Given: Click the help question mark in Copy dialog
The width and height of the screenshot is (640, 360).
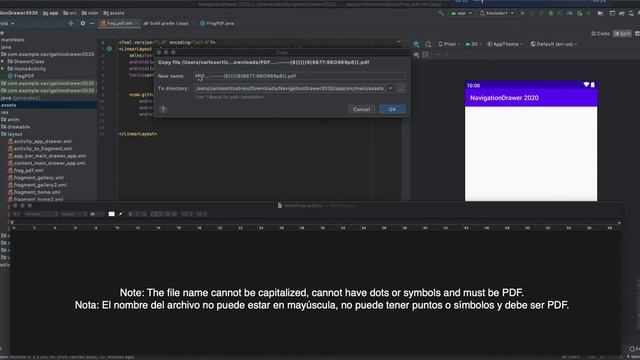Looking at the screenshot, I should tap(163, 109).
